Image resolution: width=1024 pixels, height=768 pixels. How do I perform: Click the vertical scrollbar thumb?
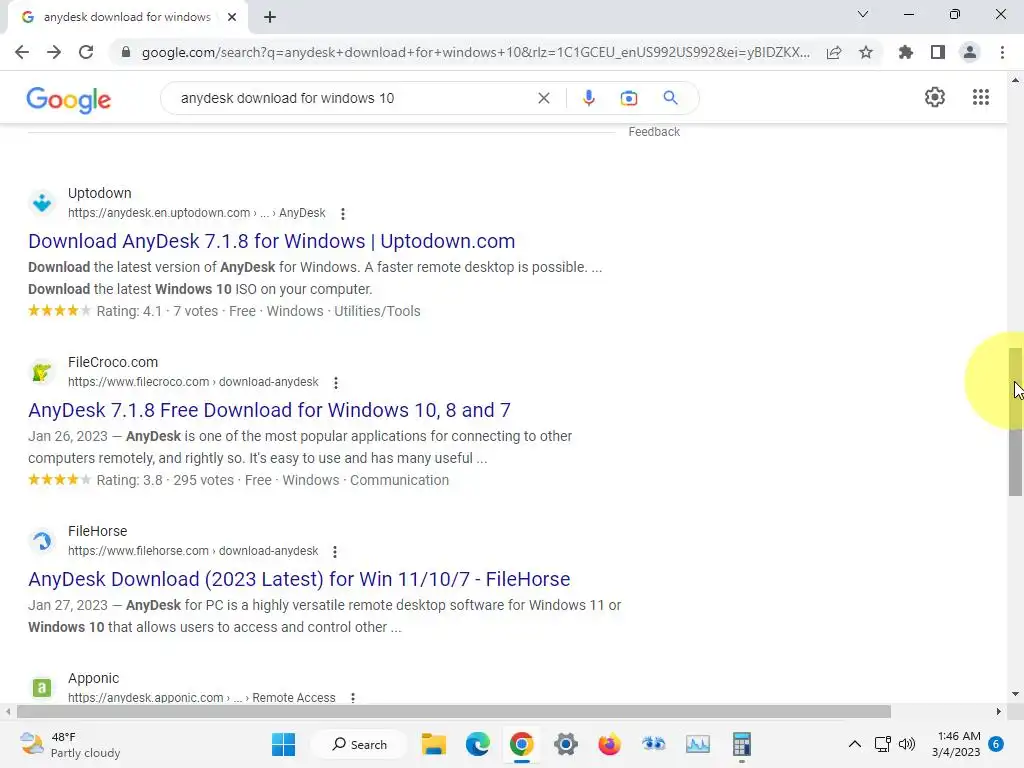click(x=1015, y=422)
